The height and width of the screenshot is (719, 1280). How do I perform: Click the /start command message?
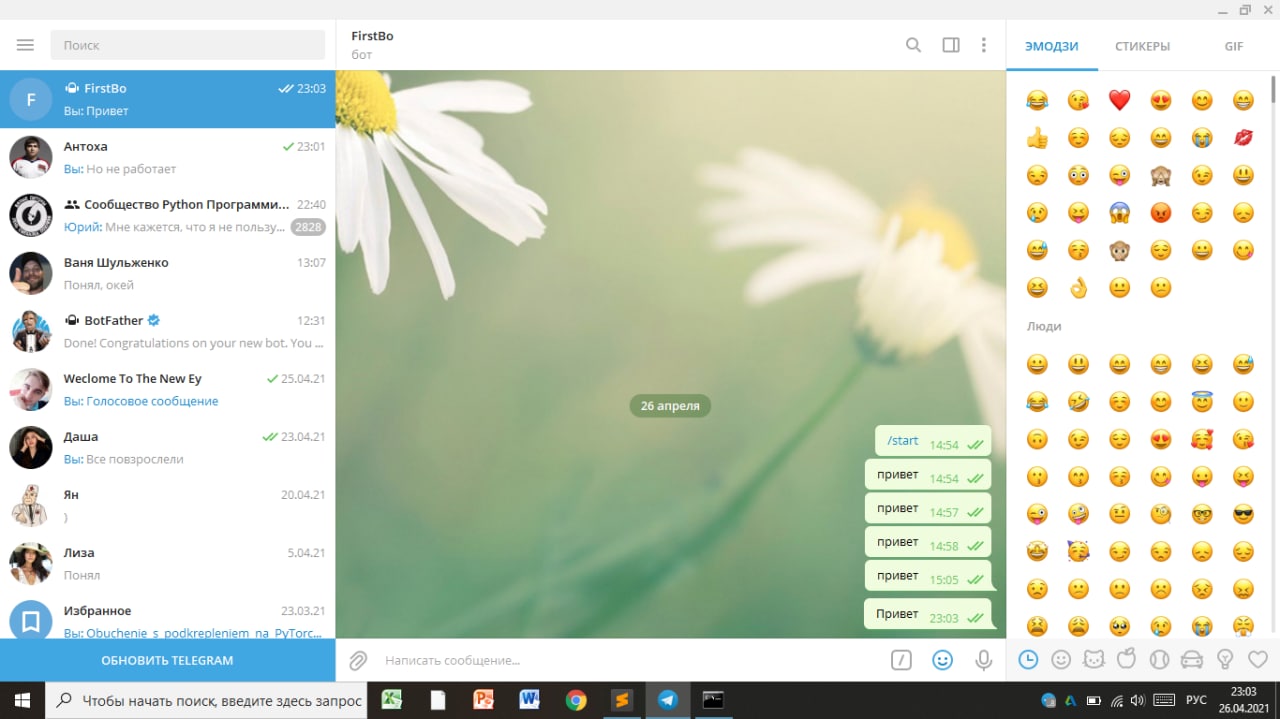click(933, 441)
